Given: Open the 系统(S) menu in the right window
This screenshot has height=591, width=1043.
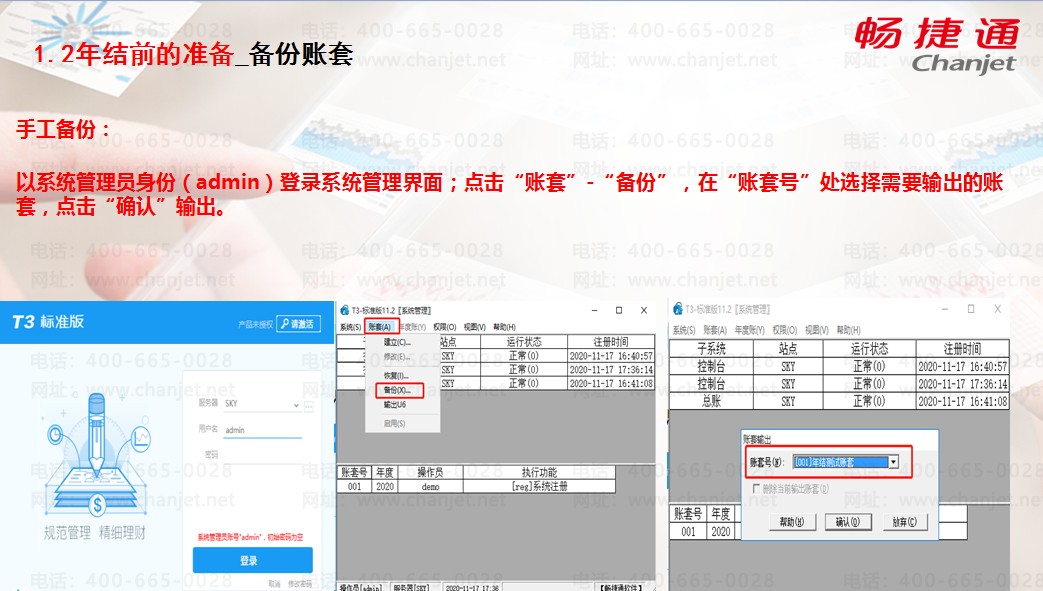Looking at the screenshot, I should 684,330.
